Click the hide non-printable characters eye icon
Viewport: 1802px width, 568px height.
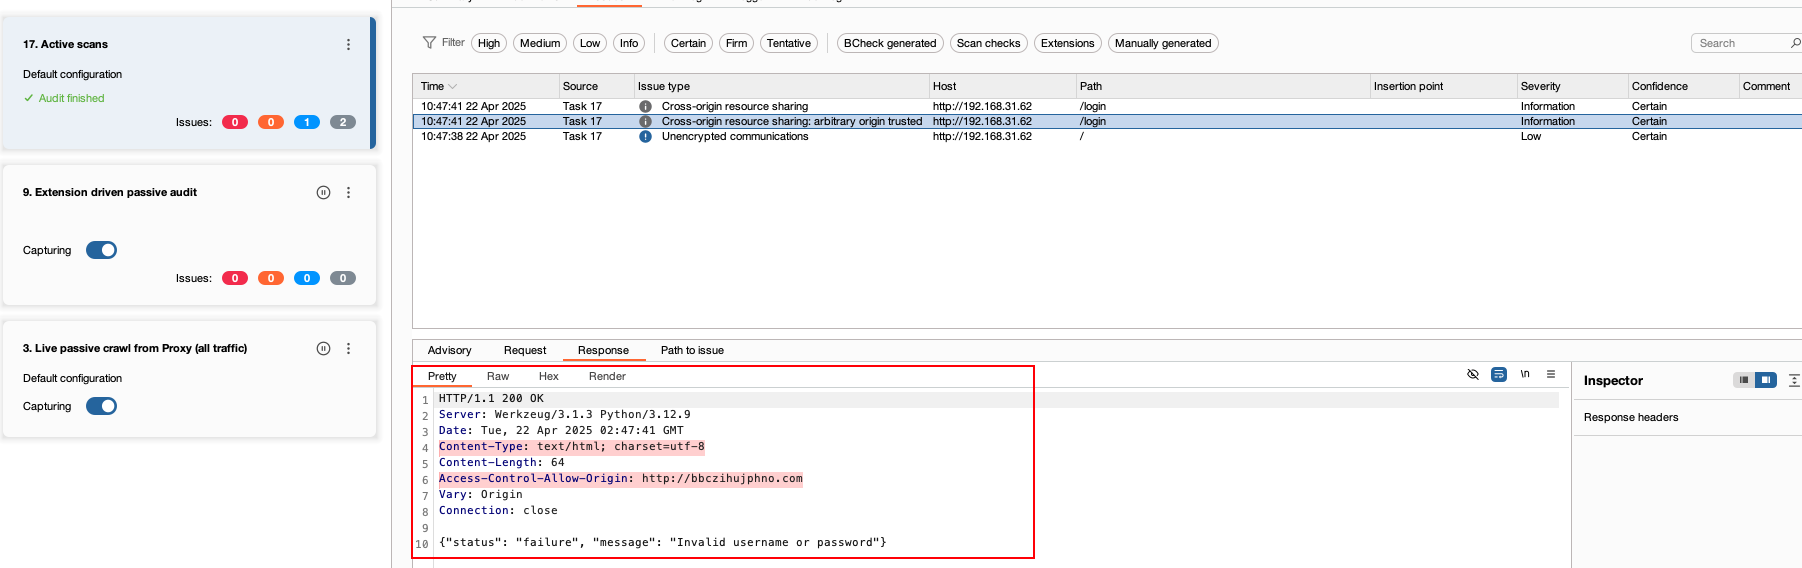click(1473, 374)
